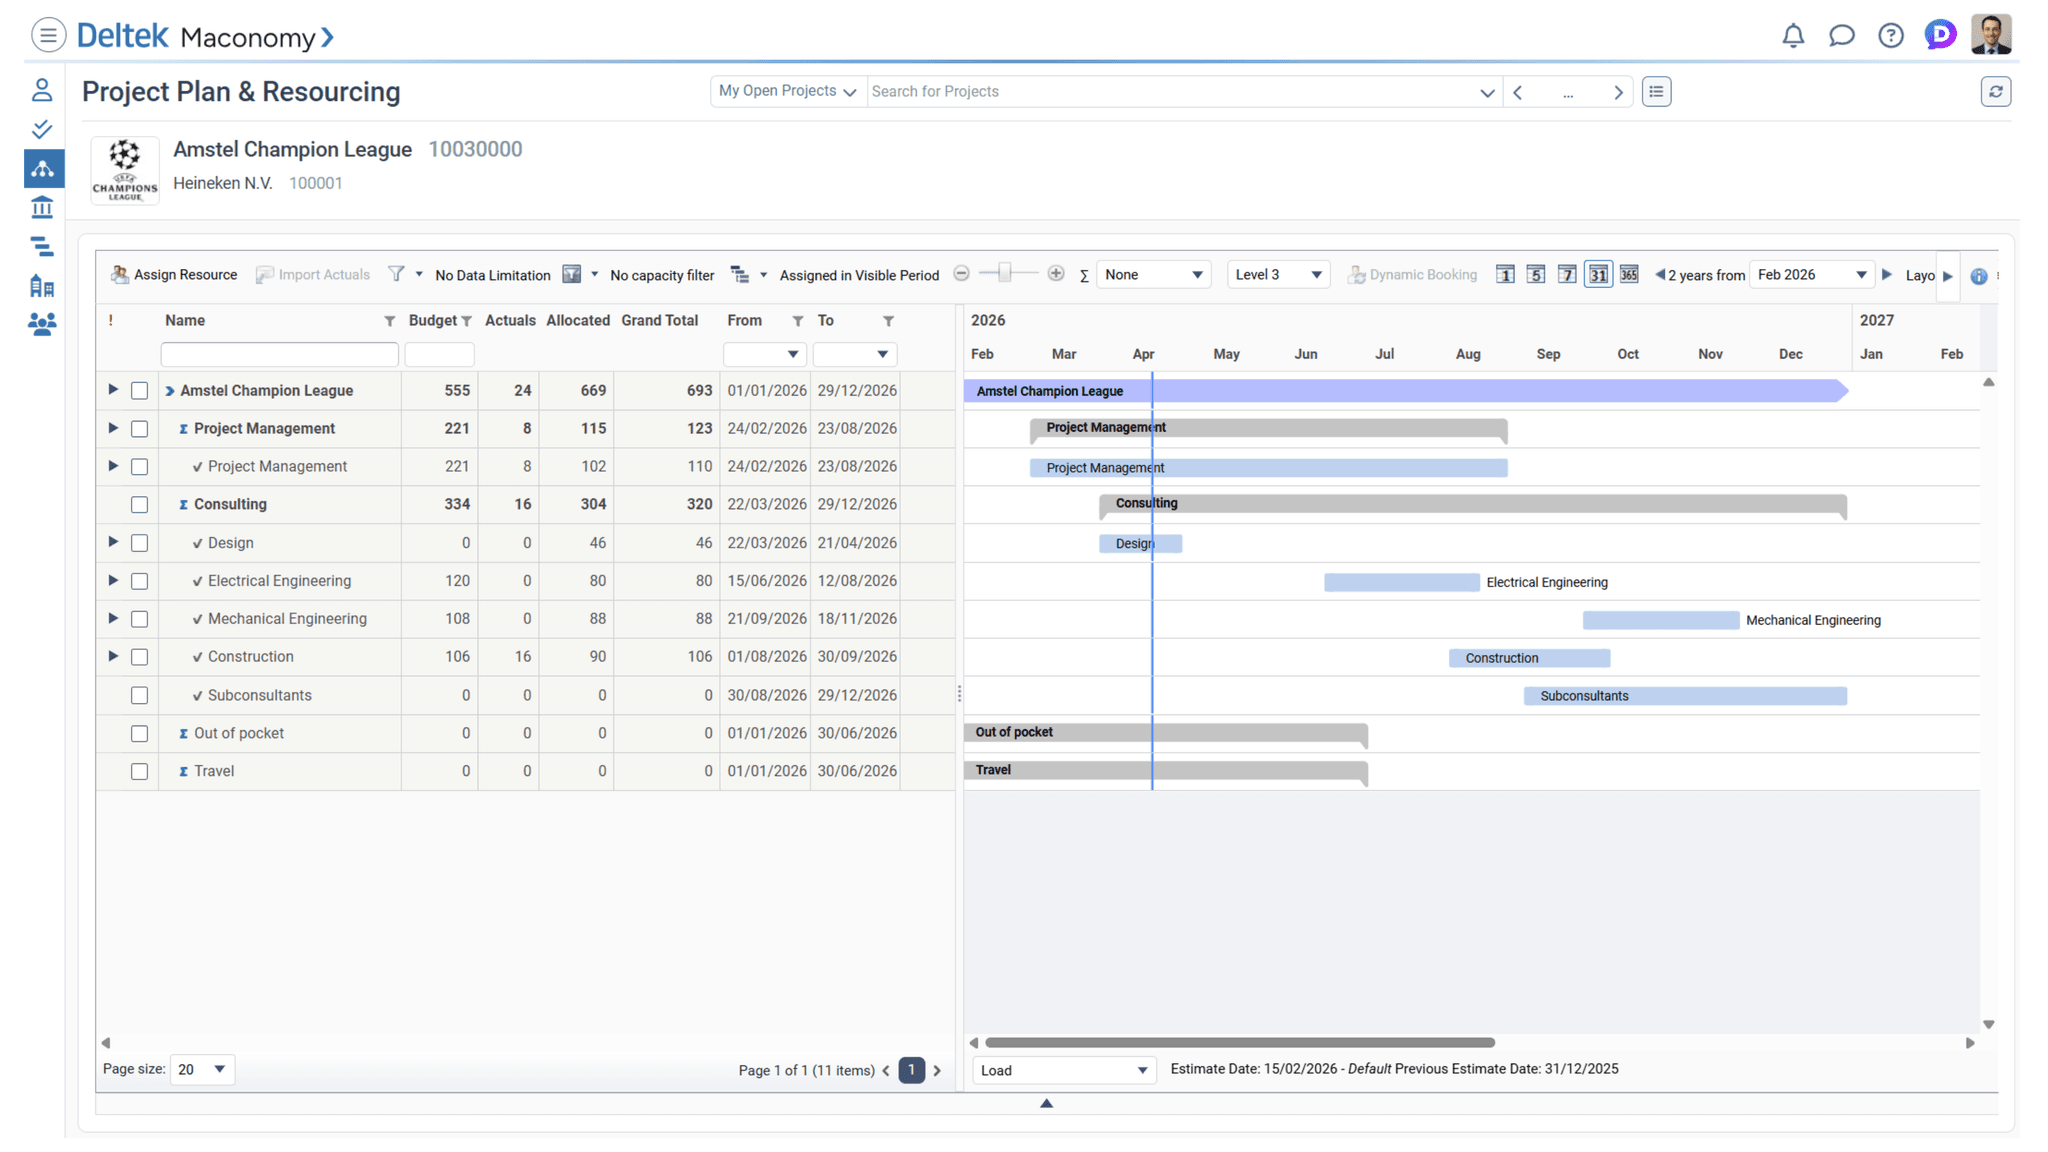Select the 365-day calendar view icon
The height and width of the screenshot is (1152, 2048).
tap(1628, 274)
